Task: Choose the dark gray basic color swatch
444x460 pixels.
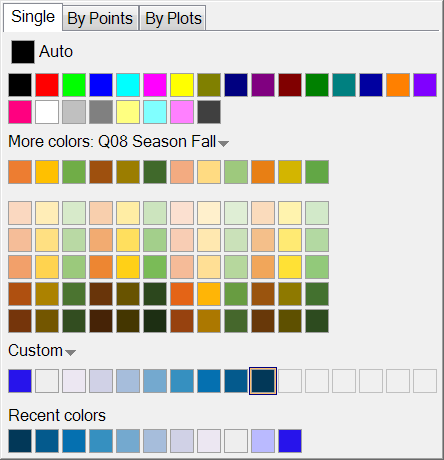Action: point(209,112)
